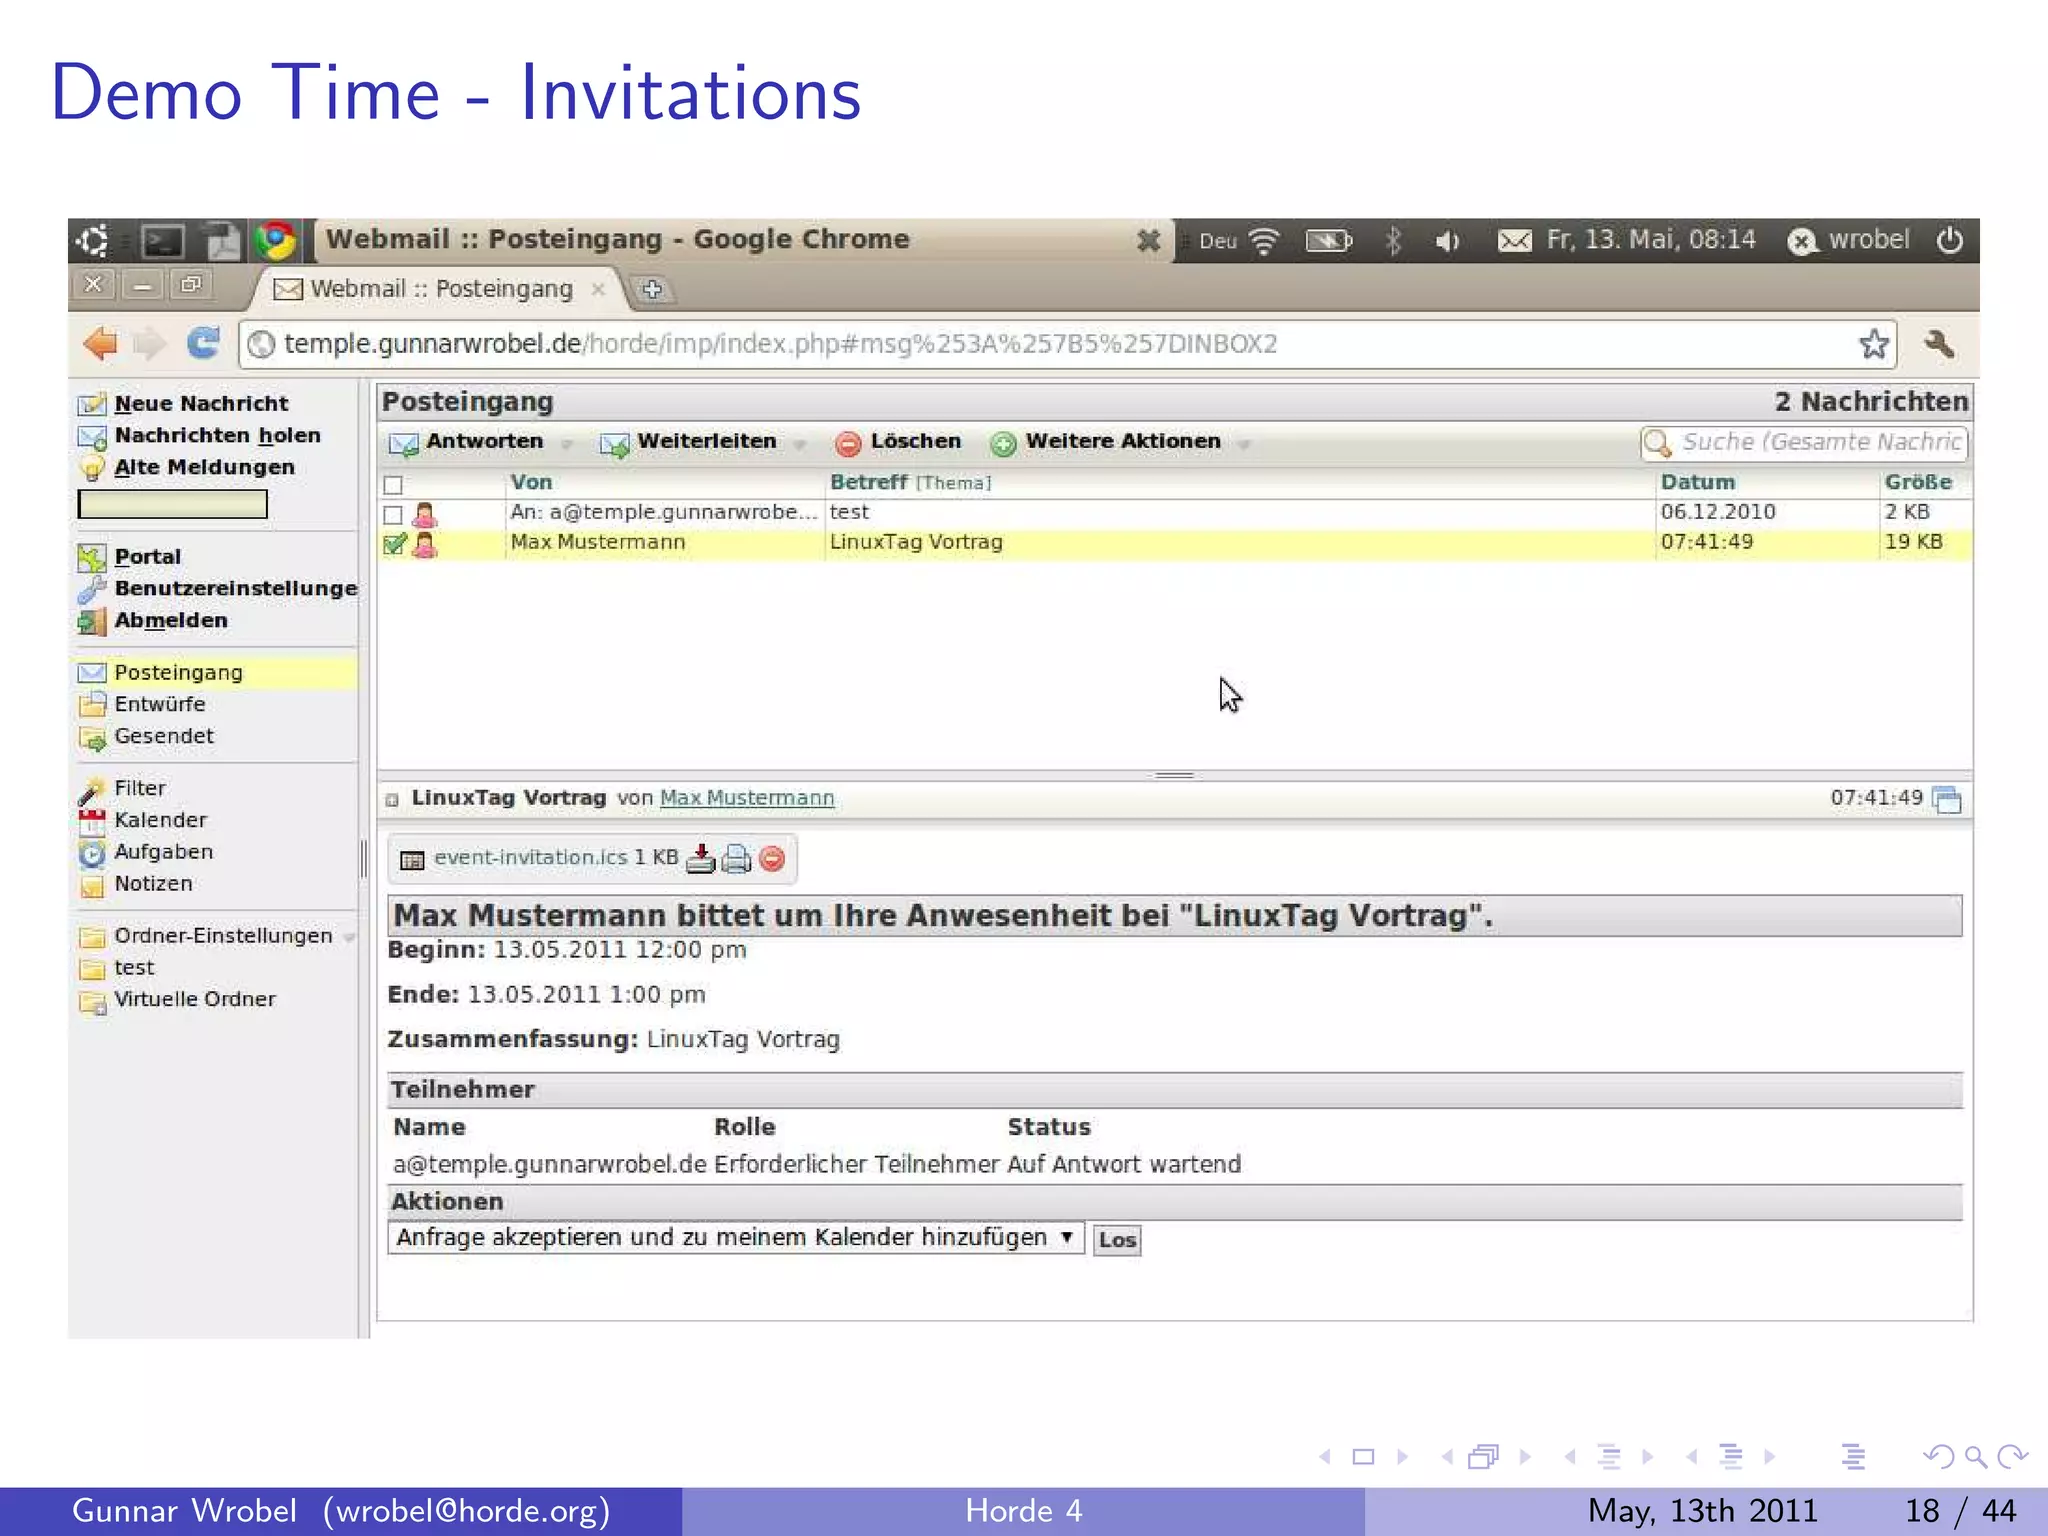This screenshot has width=2048, height=1536.
Task: Open the invitation action dropdown
Action: (x=736, y=1238)
